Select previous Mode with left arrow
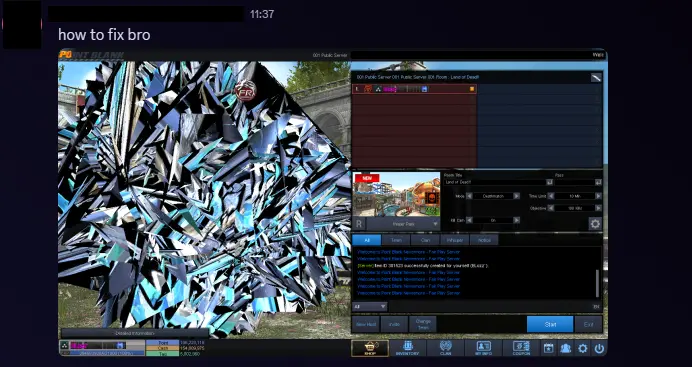Viewport: 692px width, 367px height. coord(469,196)
